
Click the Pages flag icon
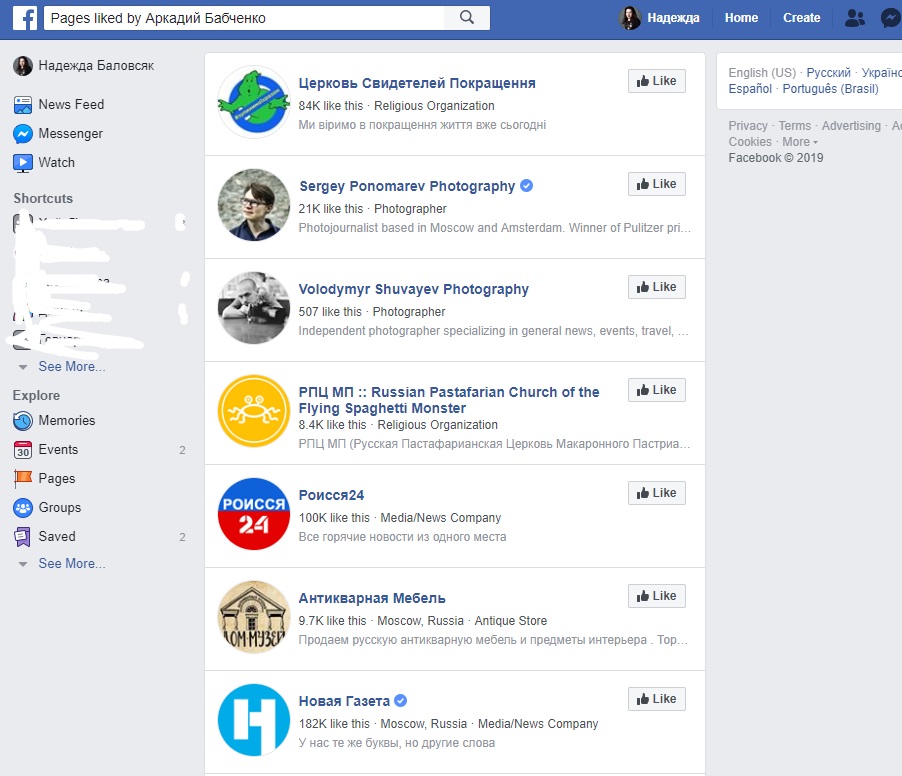coord(23,478)
